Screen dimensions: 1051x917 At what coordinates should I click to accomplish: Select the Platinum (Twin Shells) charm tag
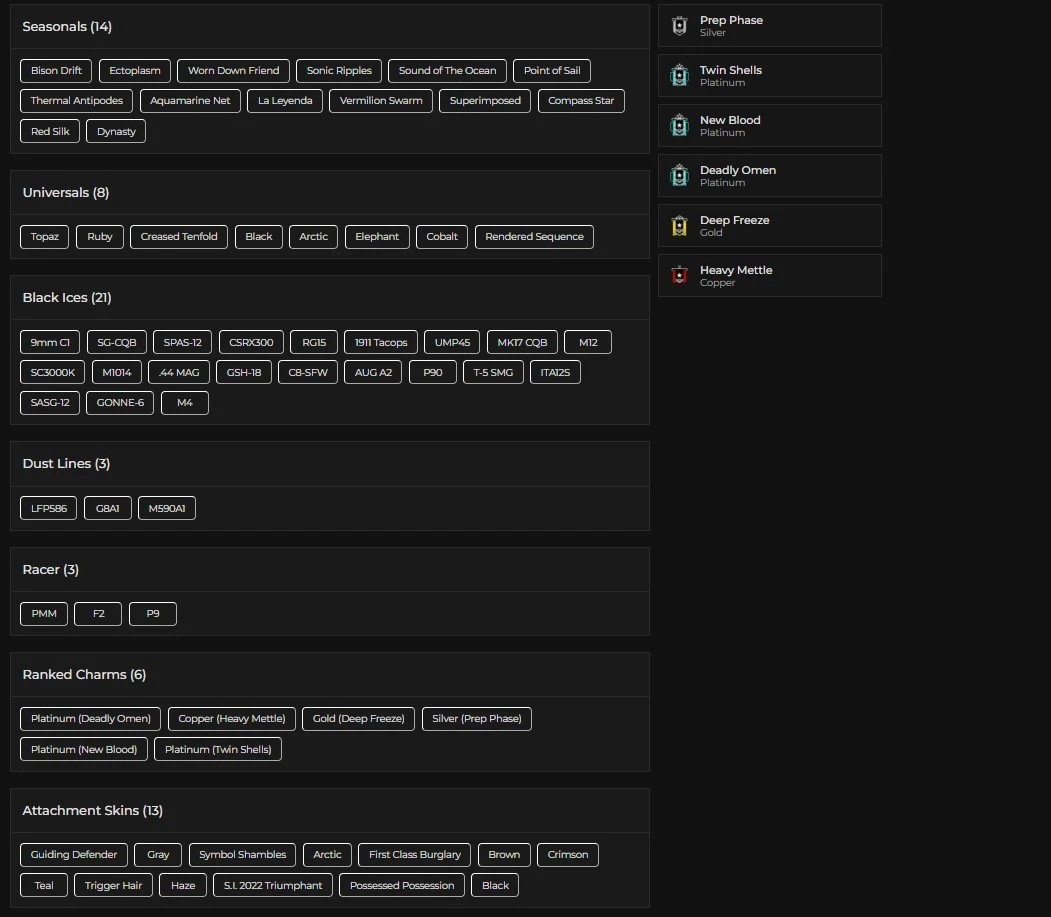tap(218, 749)
